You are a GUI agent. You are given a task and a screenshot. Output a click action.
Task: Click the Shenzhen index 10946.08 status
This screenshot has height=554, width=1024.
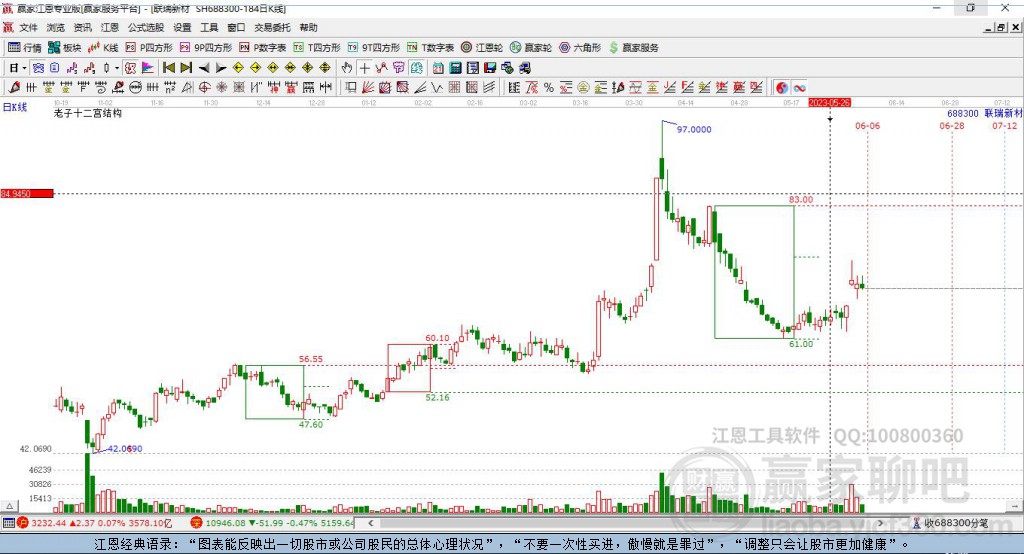point(224,523)
